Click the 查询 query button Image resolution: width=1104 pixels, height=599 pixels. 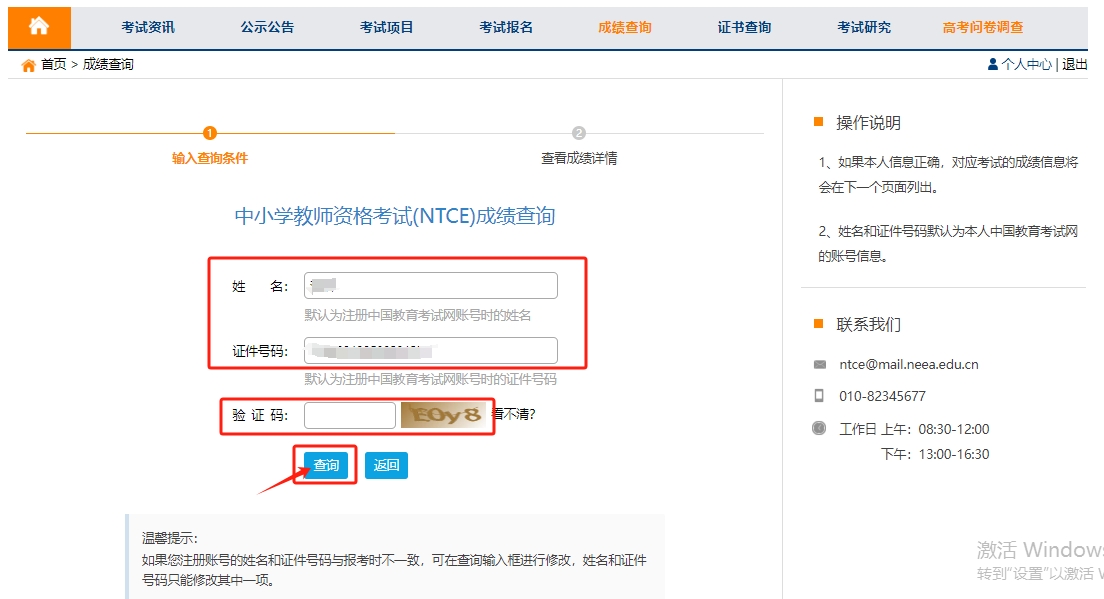pyautogui.click(x=326, y=464)
